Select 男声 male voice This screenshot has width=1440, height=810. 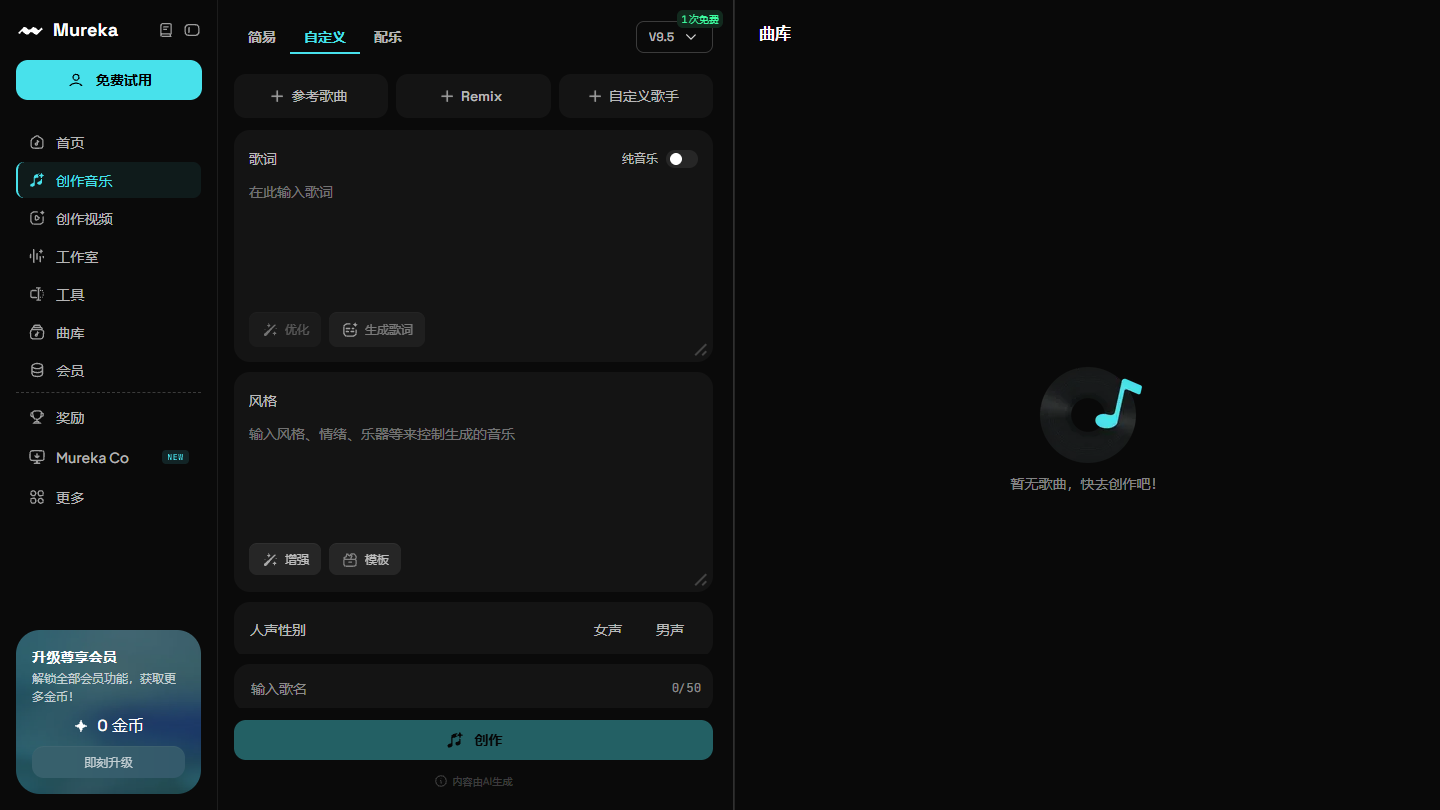[670, 630]
